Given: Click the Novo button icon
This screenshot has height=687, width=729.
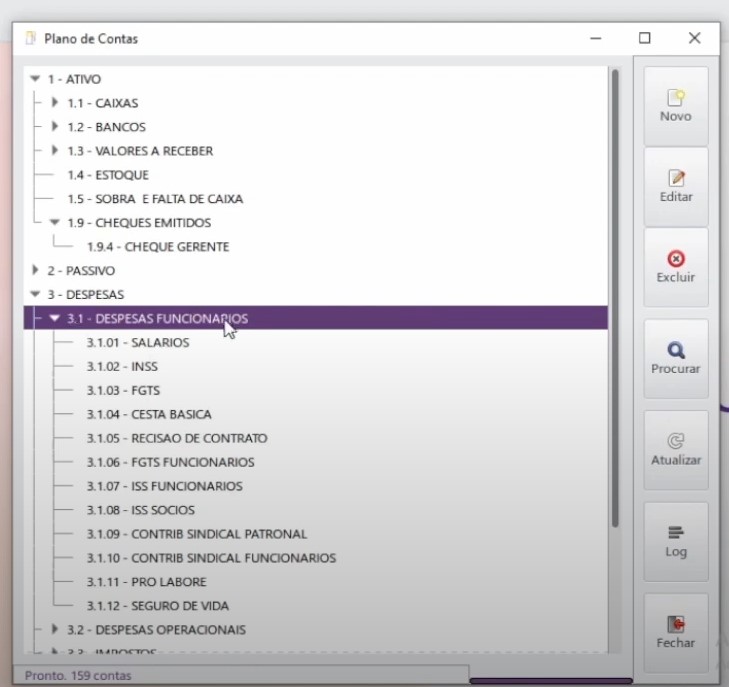Looking at the screenshot, I should click(x=676, y=97).
